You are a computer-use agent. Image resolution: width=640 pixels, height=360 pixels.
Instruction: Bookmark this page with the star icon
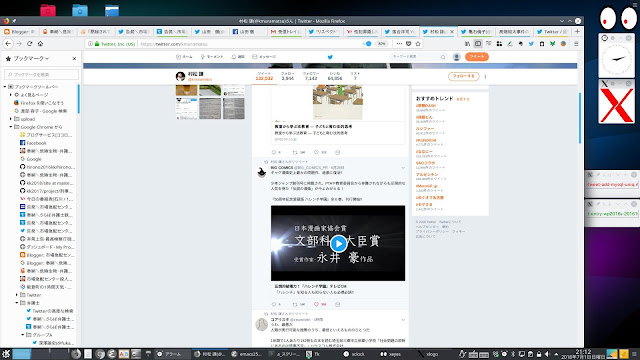click(418, 44)
